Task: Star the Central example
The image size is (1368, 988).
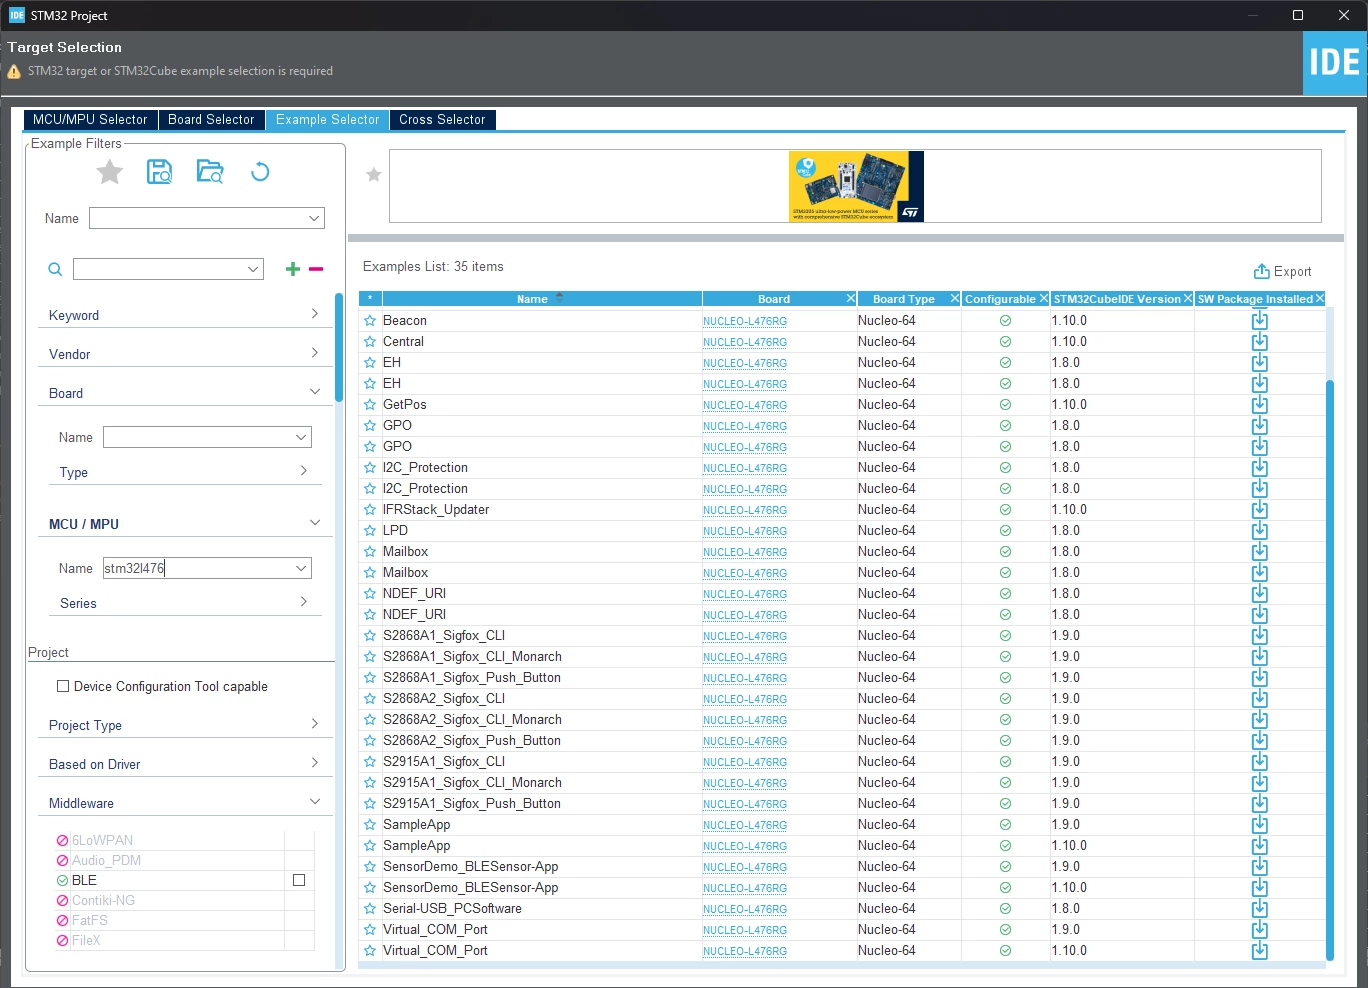Action: tap(370, 342)
